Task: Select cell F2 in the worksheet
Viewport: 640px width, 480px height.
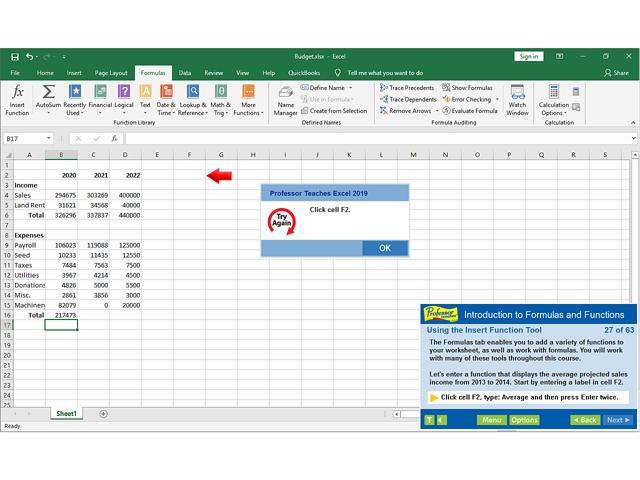Action: [189, 175]
